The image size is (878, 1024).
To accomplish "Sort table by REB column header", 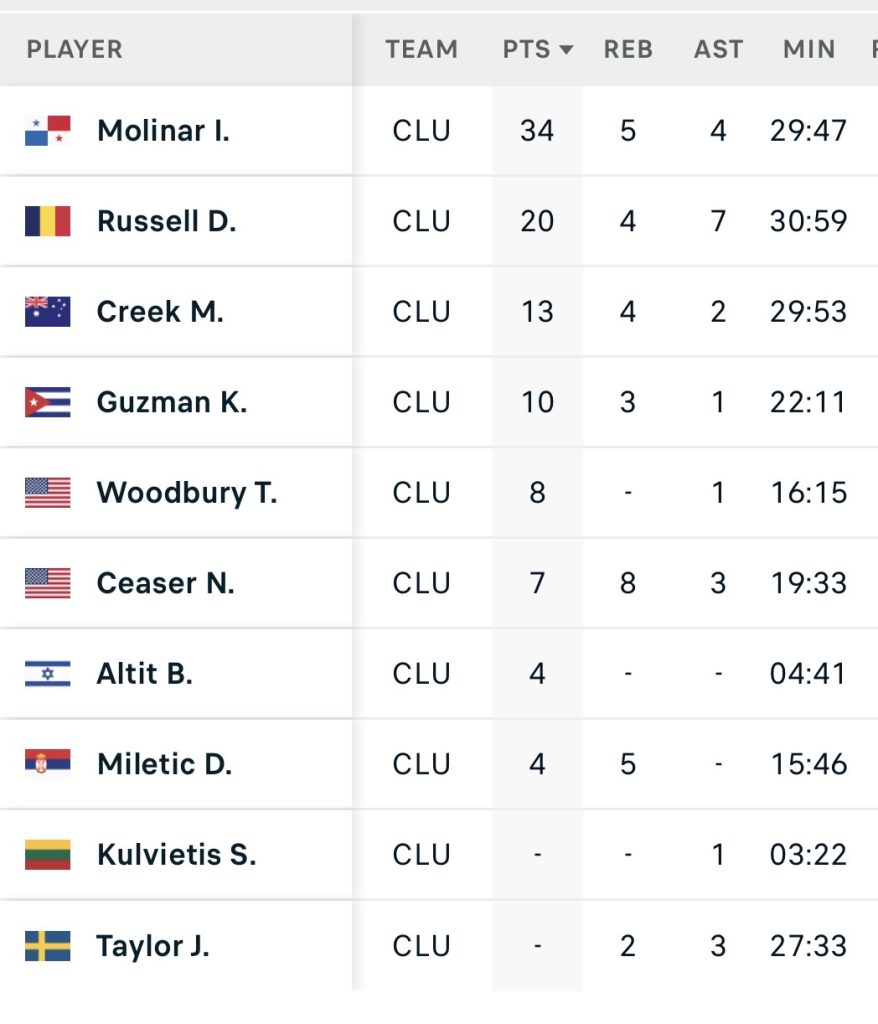I will [628, 50].
